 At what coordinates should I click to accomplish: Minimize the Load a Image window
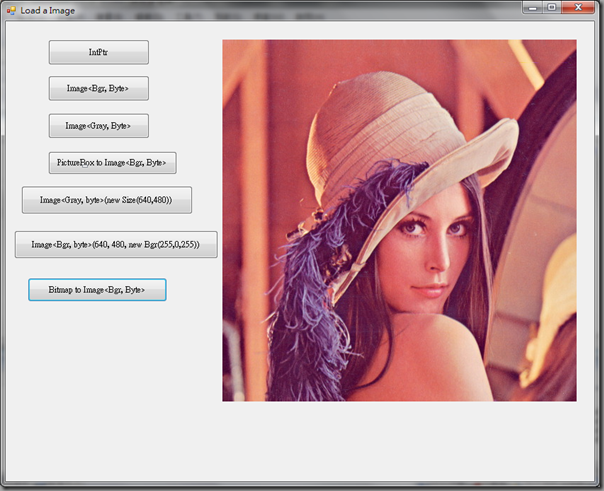pos(533,7)
